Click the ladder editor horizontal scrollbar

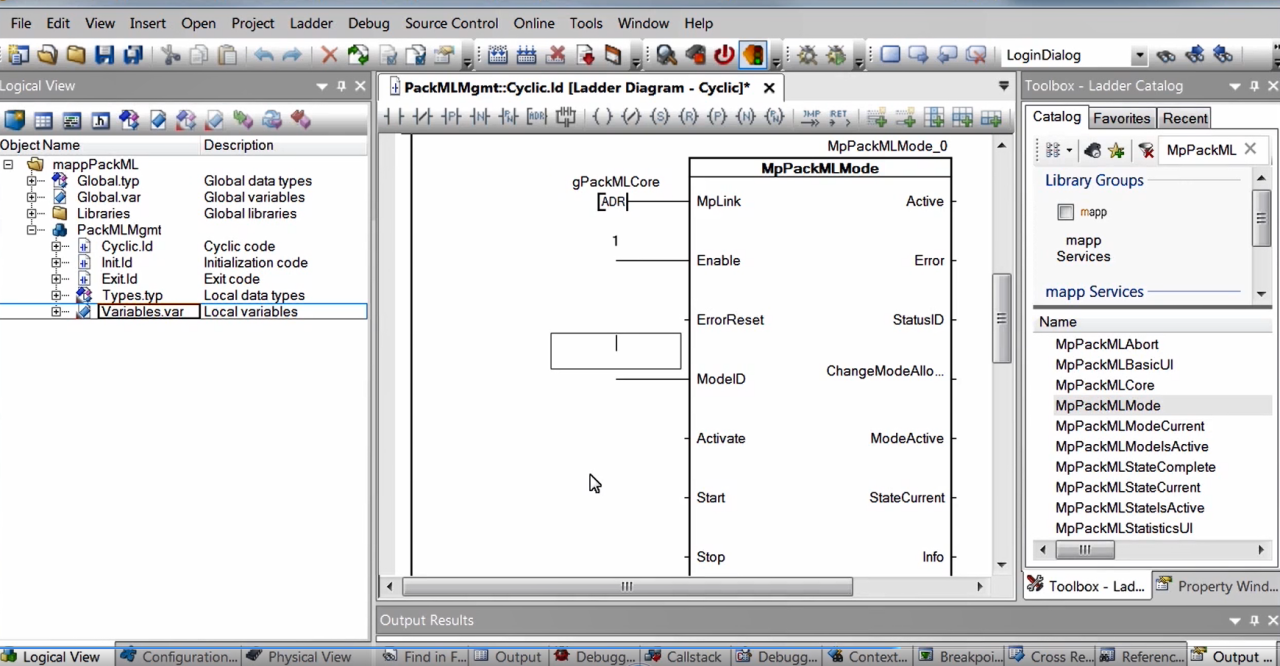pos(627,587)
